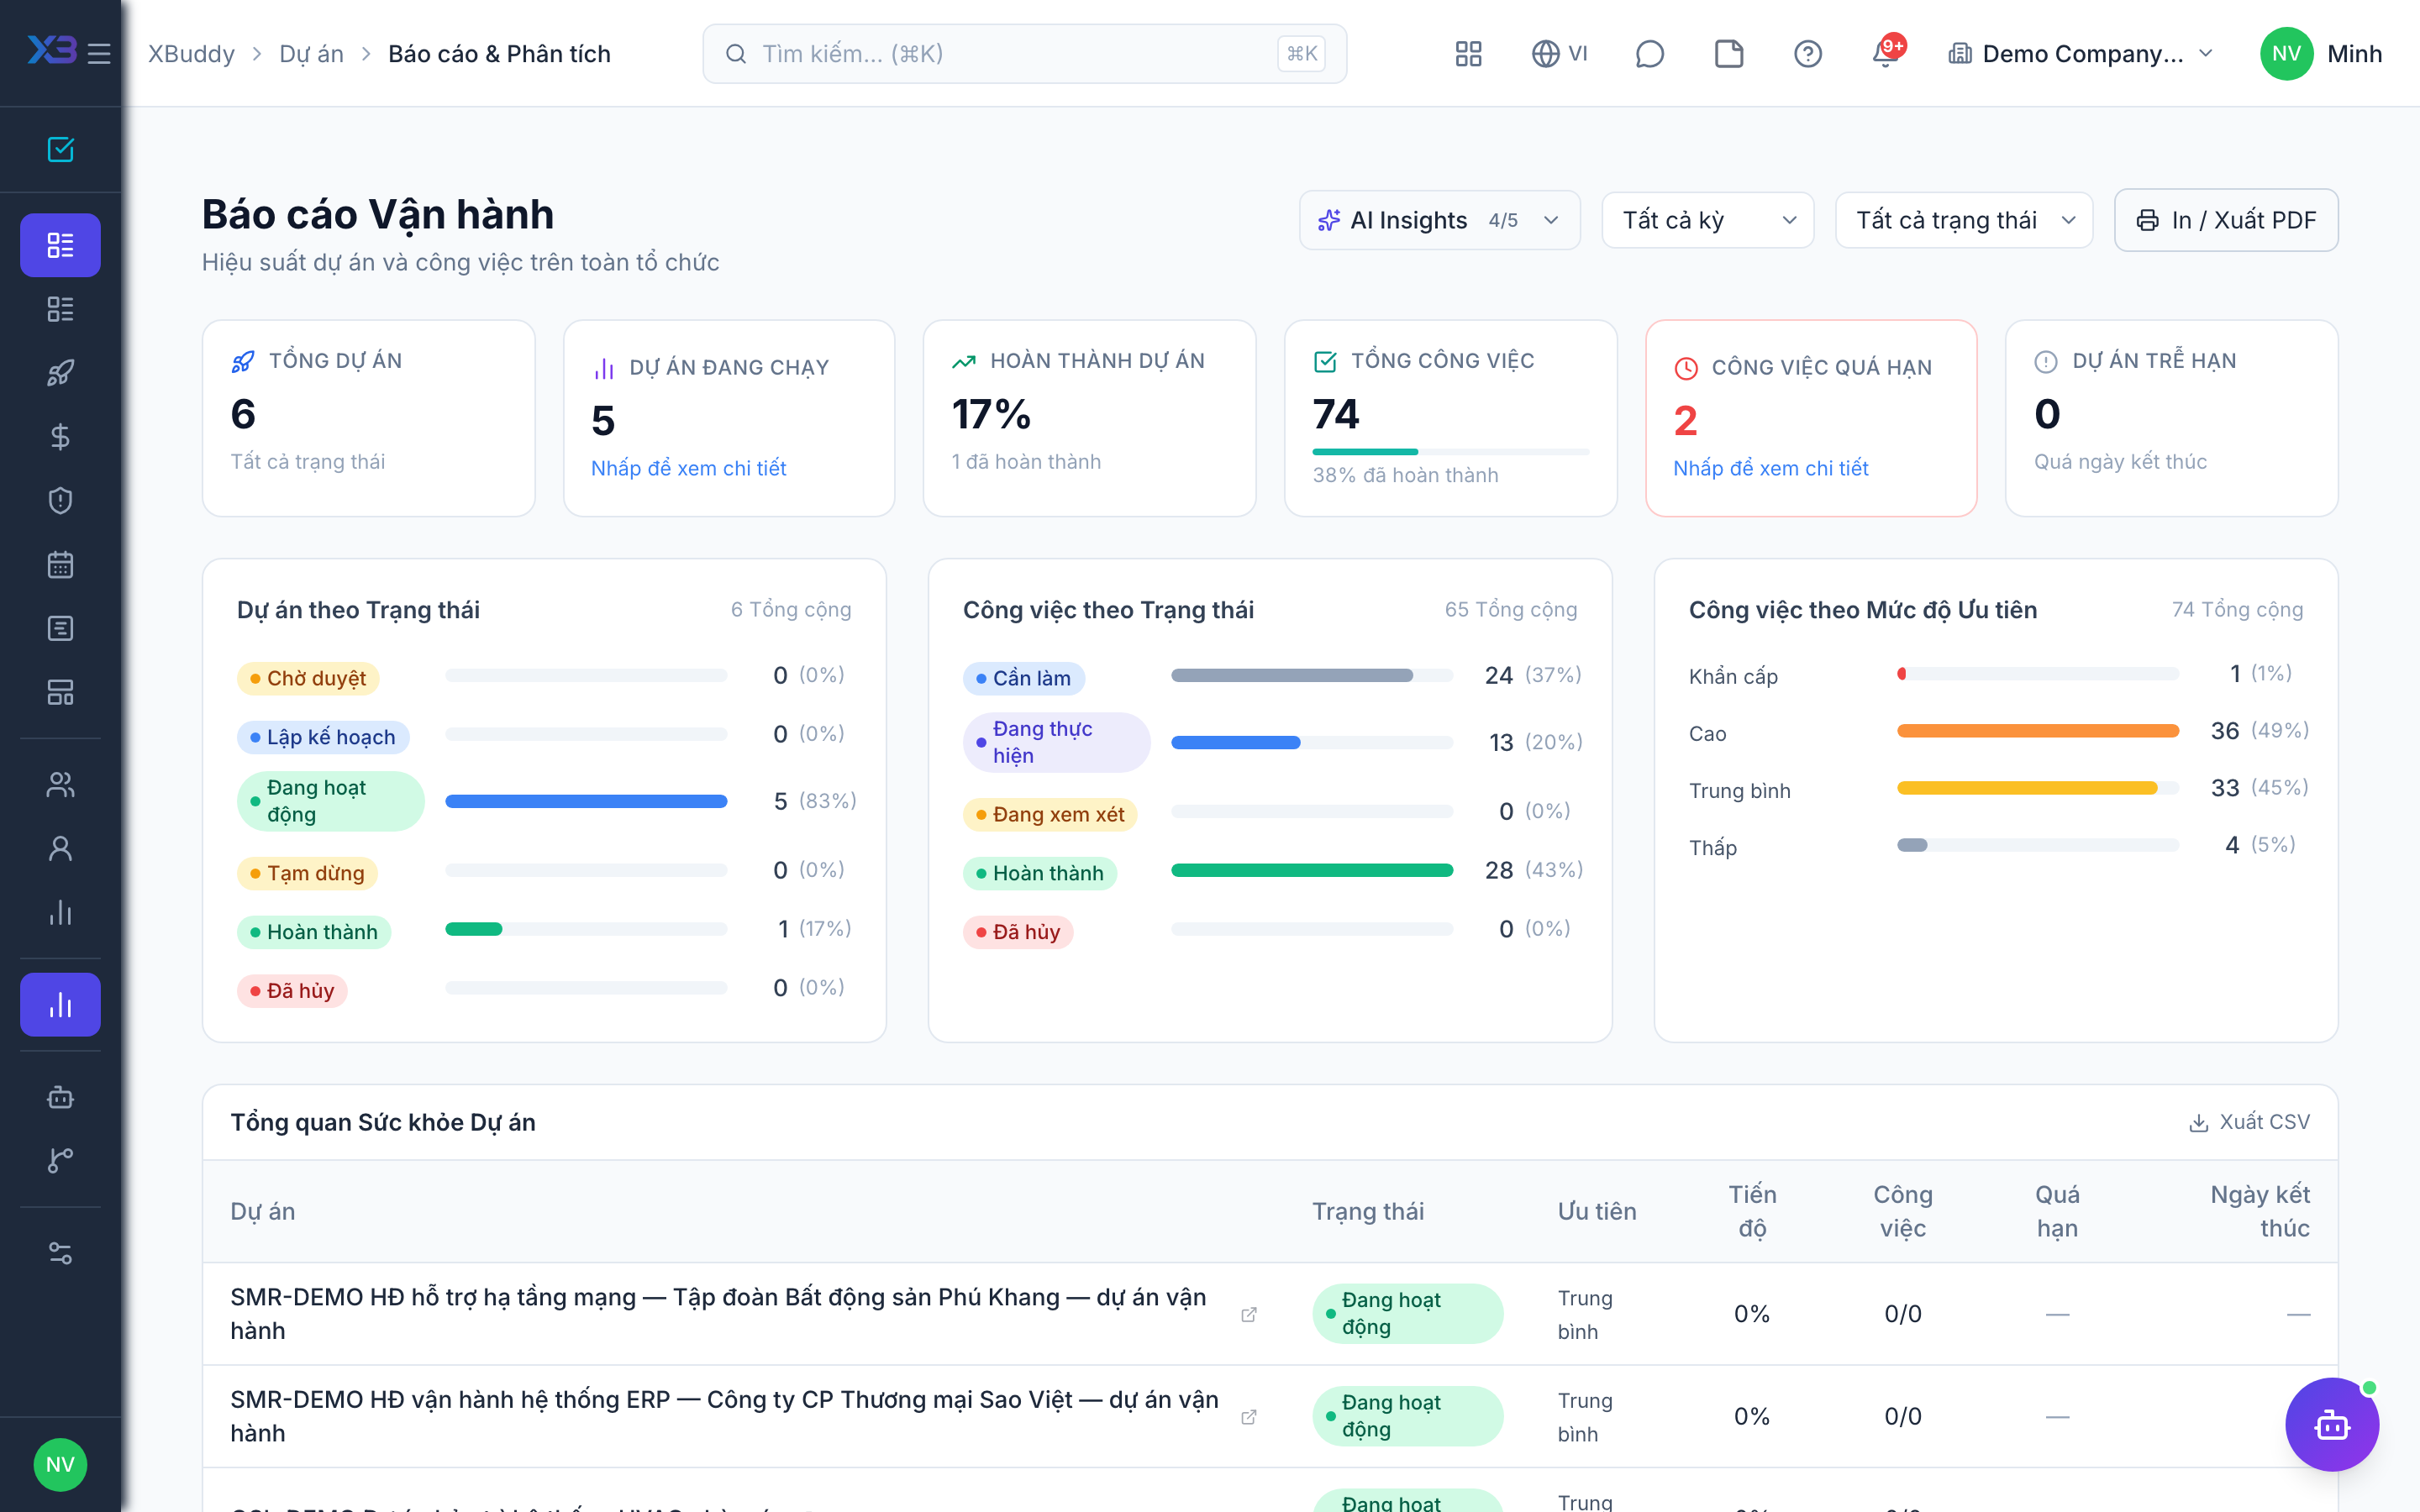
Task: Go to XBuddy breadcrumb
Action: click(192, 54)
